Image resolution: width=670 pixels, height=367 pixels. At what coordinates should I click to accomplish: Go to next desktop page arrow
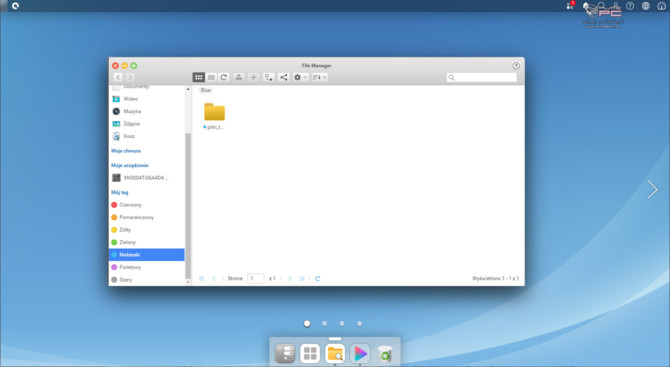coord(652,189)
